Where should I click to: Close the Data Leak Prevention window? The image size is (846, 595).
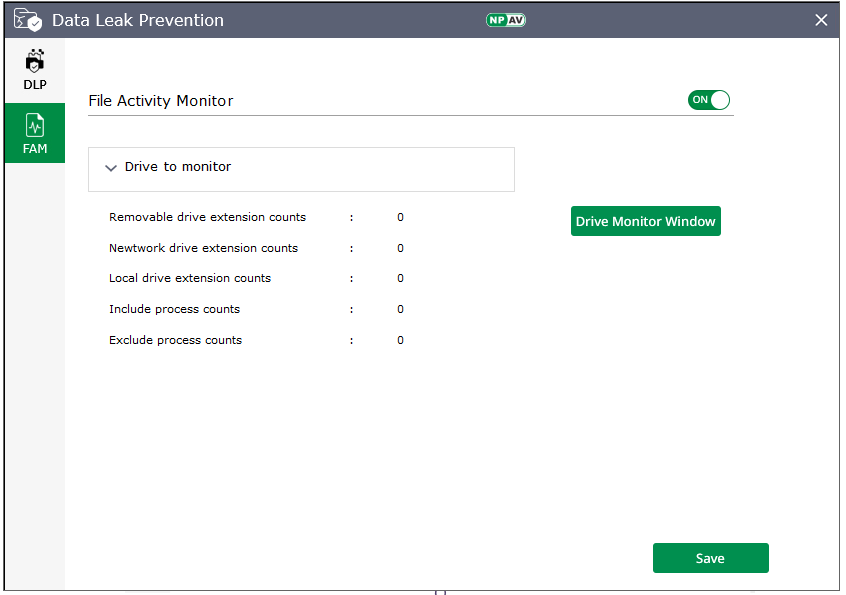821,20
